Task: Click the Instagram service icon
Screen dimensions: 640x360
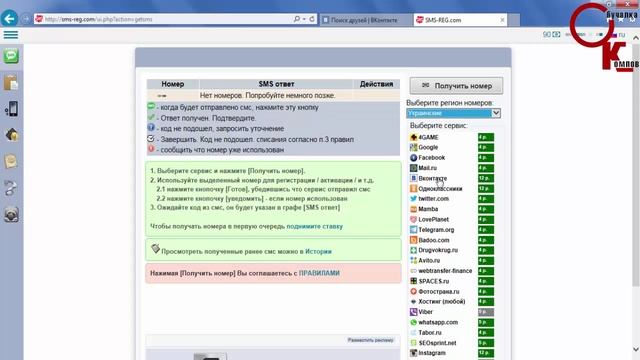Action: pyautogui.click(x=413, y=353)
